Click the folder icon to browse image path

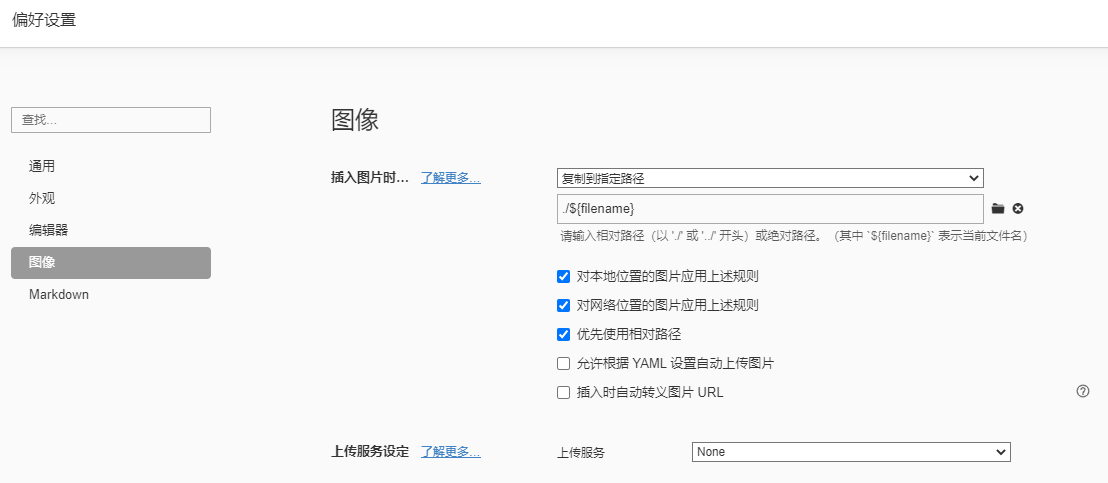pyautogui.click(x=997, y=209)
